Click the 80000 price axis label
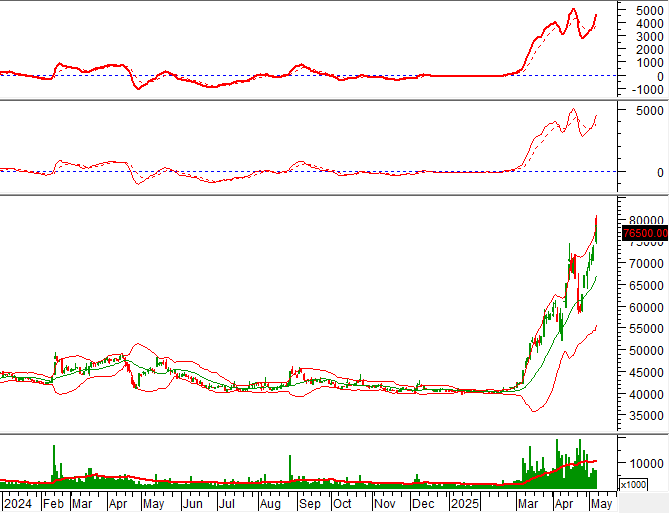The width and height of the screenshot is (669, 513). (x=646, y=221)
